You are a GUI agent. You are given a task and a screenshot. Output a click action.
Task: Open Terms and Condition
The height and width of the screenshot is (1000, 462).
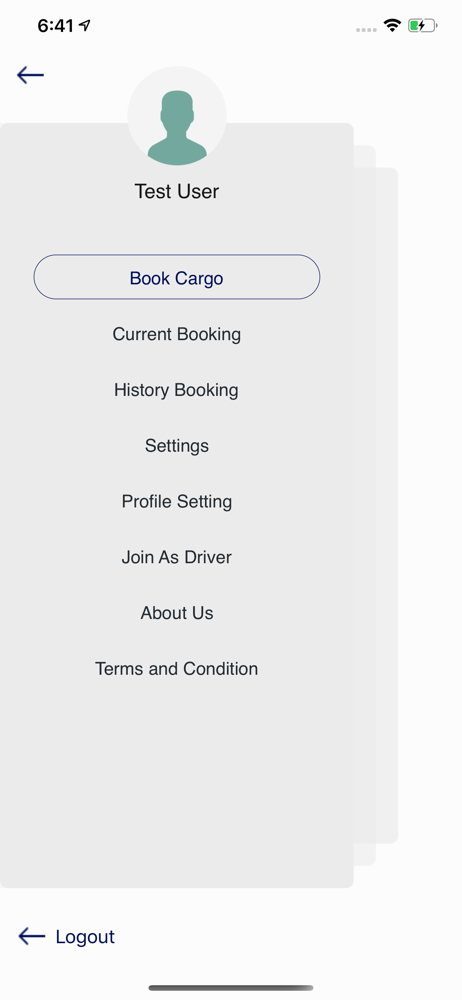[x=177, y=668]
